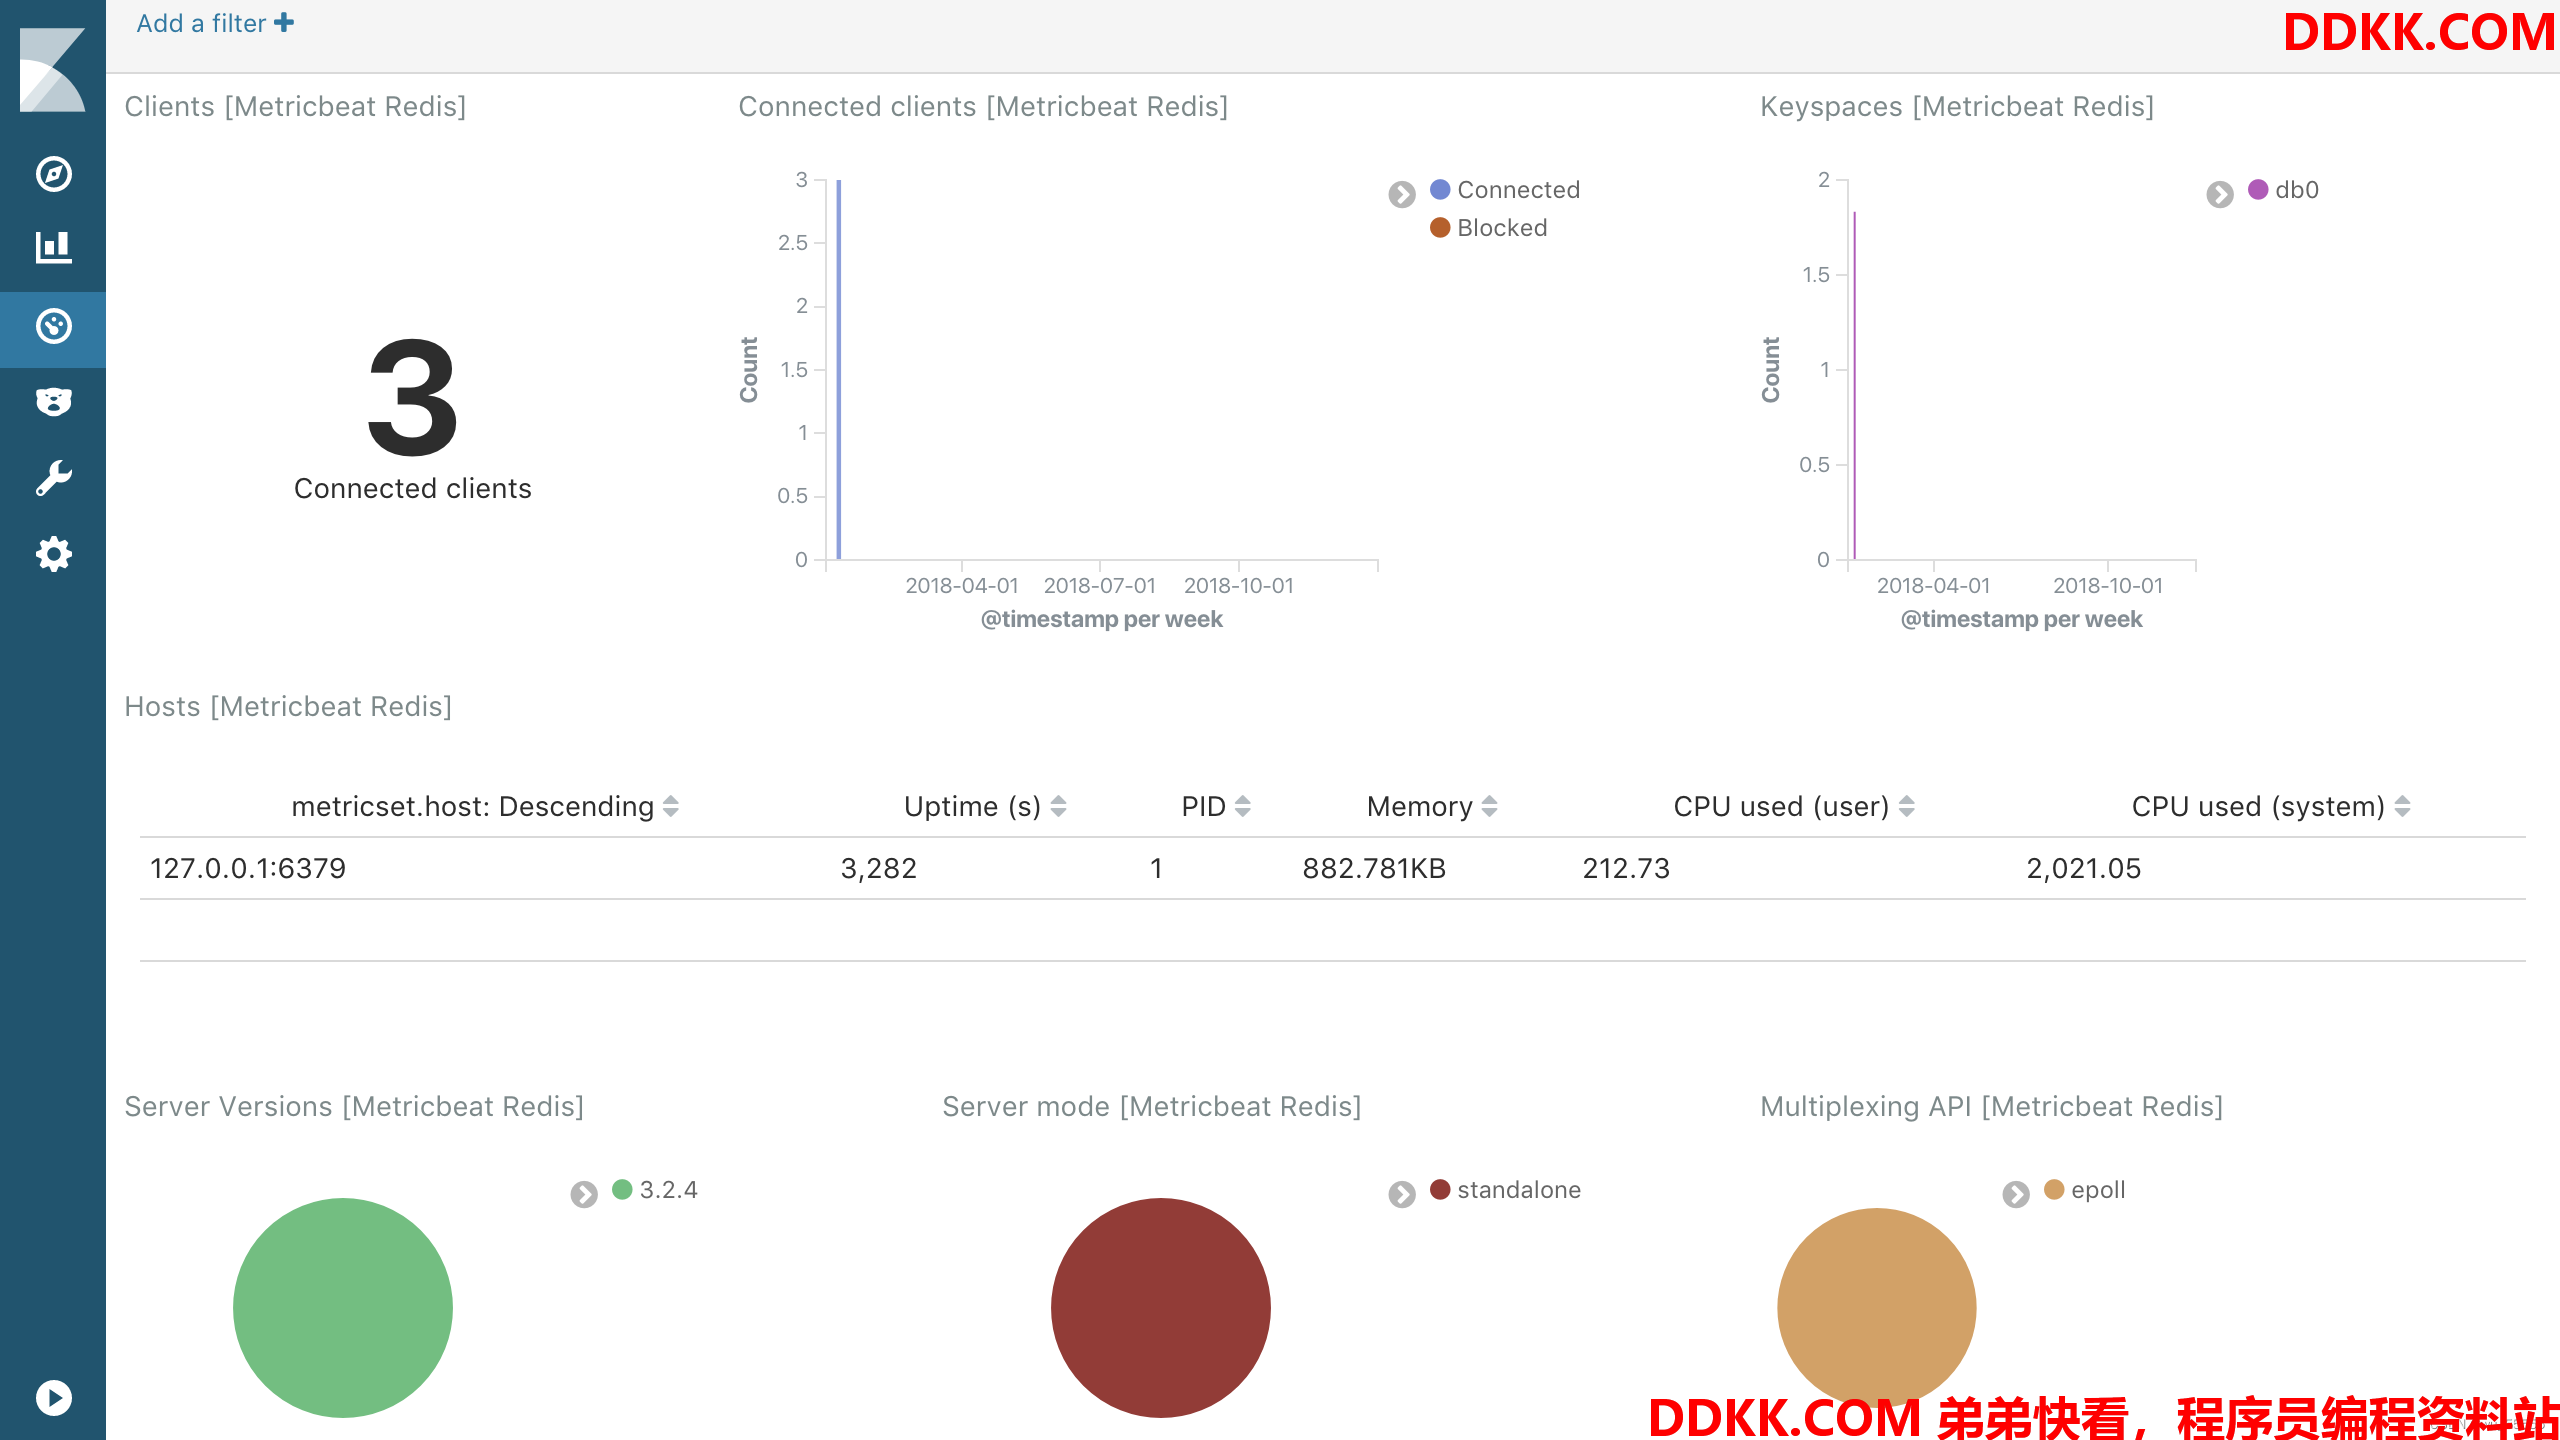This screenshot has width=2560, height=1440.
Task: Open Discover via compass icon
Action: click(53, 173)
